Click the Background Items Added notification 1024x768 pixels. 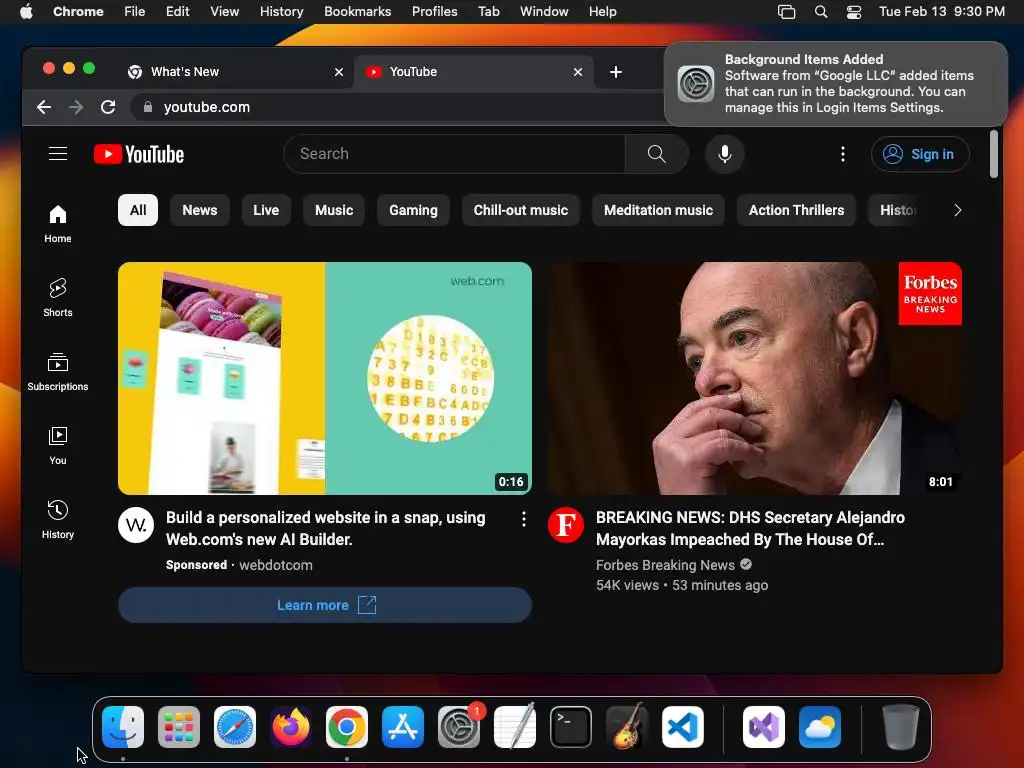[836, 84]
